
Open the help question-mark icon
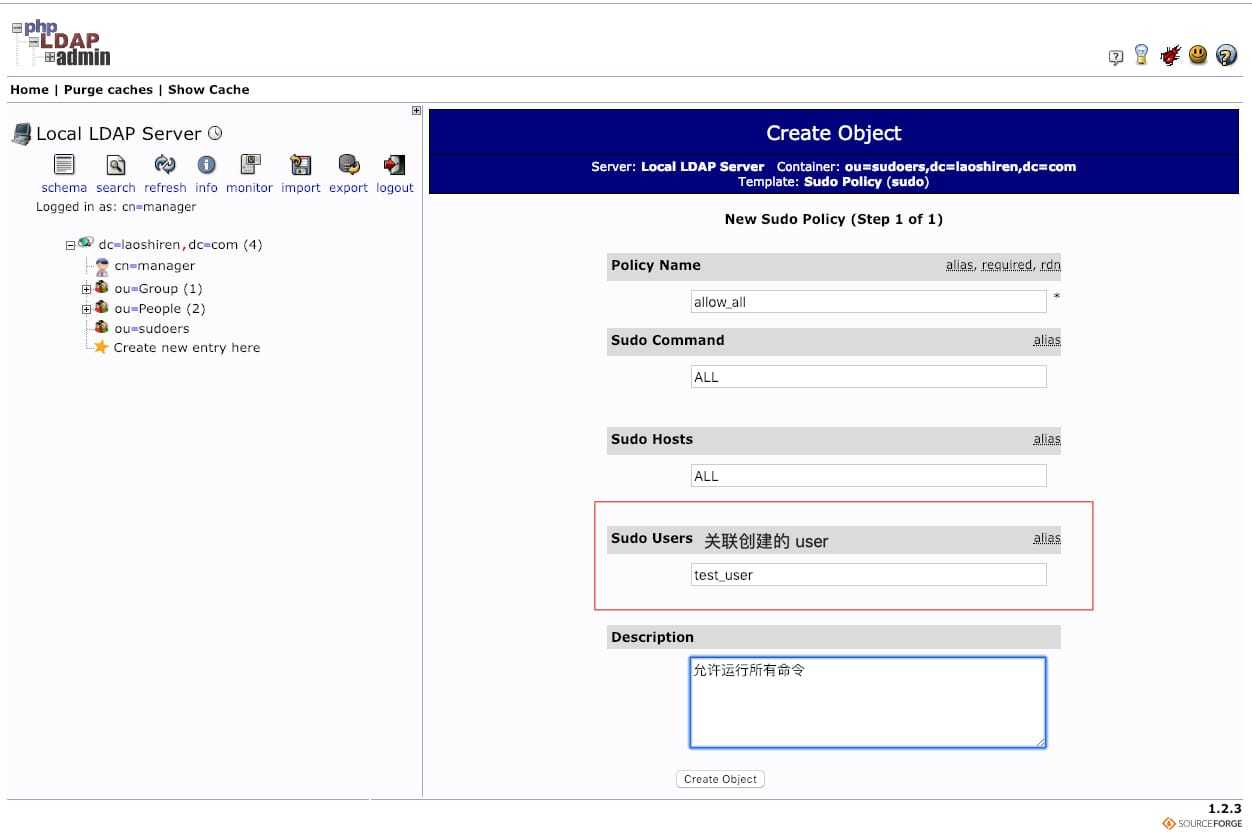coord(1226,56)
